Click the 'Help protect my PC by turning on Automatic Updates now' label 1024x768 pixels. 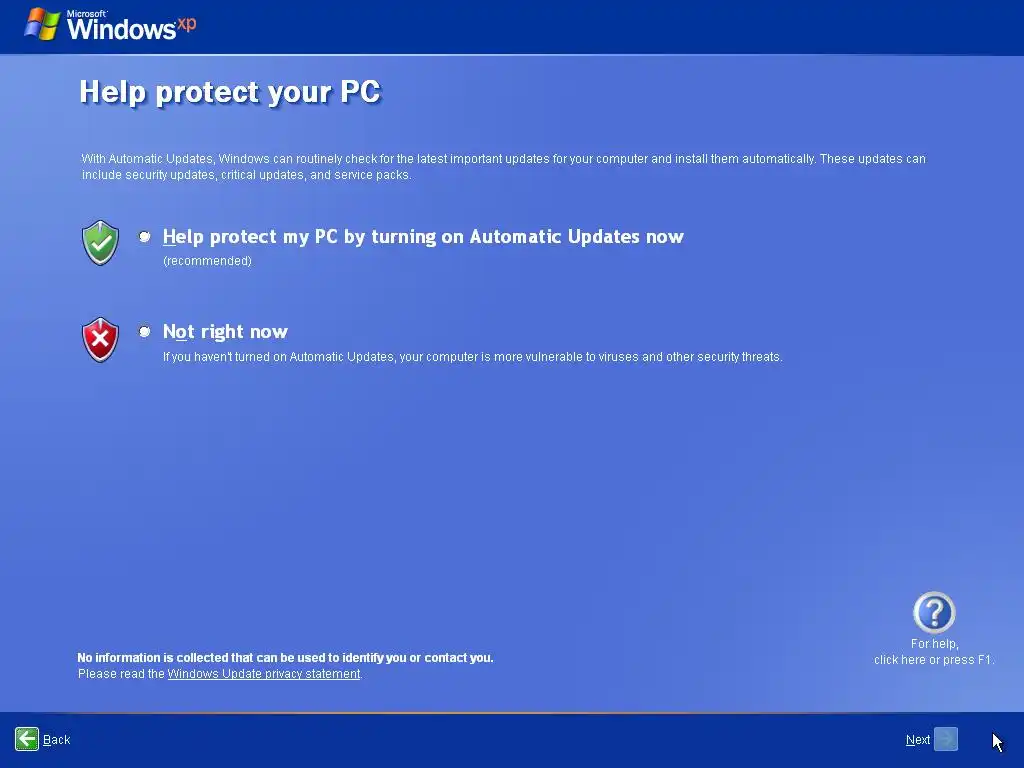423,236
